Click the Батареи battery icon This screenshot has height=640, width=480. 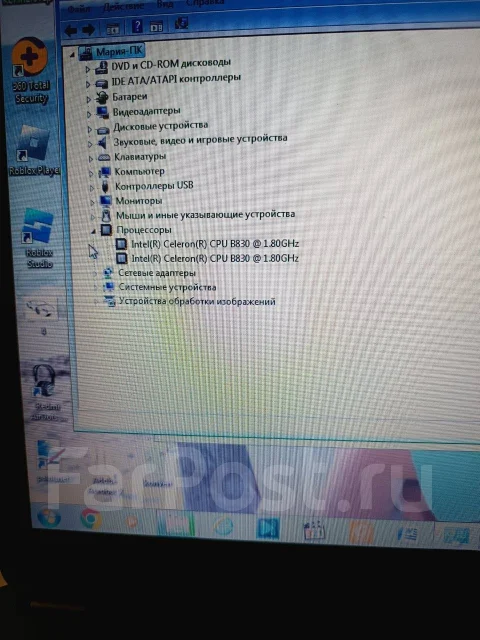(x=102, y=98)
